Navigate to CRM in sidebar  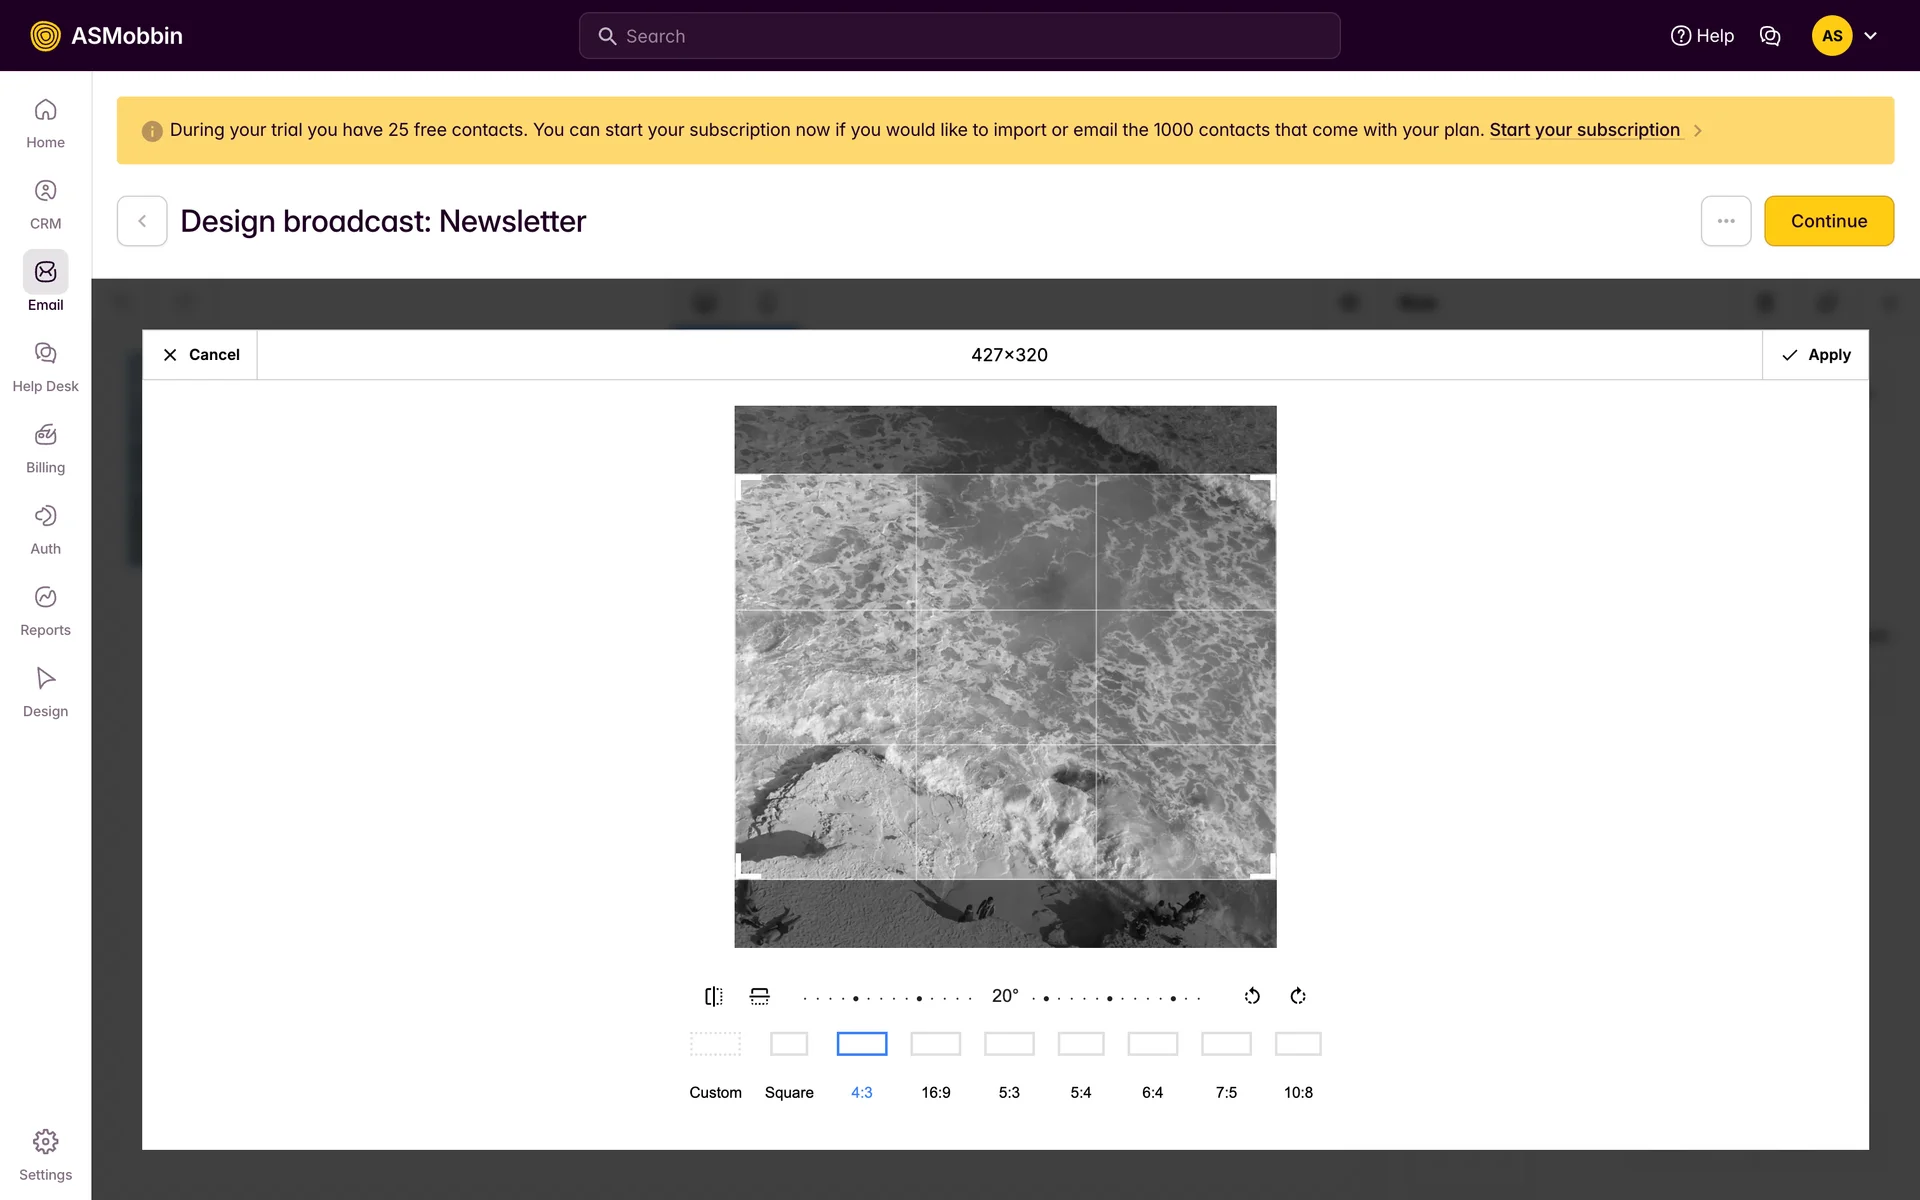point(45,203)
